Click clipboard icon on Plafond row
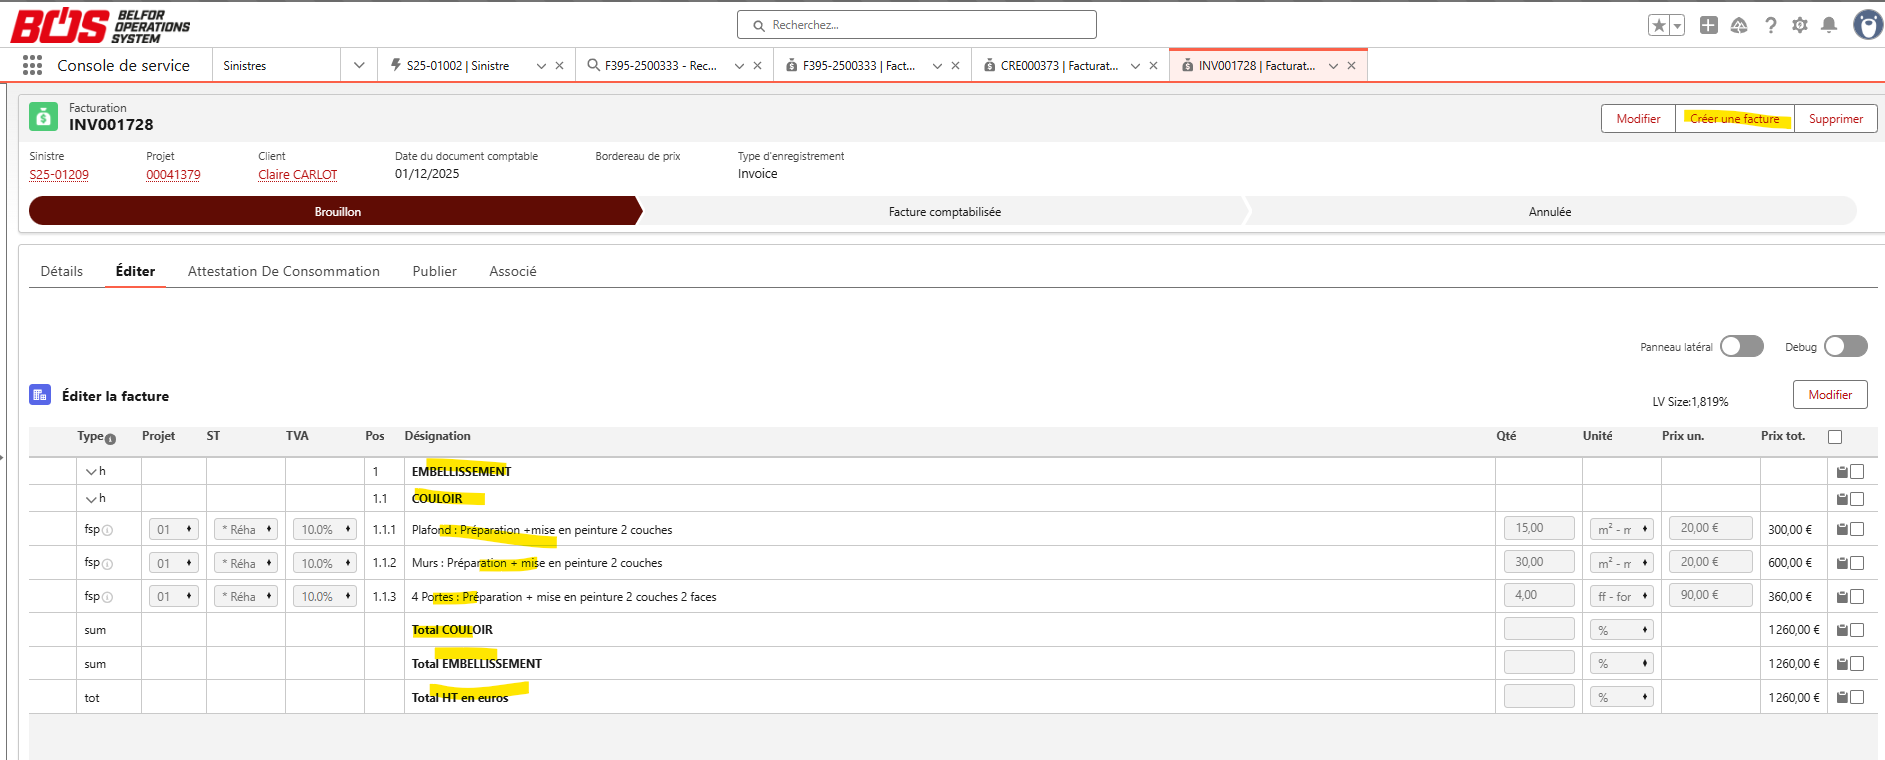This screenshot has height=760, width=1885. 1842,530
